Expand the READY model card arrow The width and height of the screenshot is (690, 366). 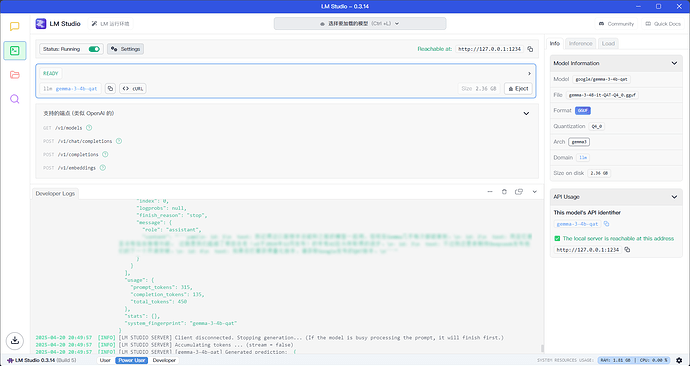(x=529, y=73)
